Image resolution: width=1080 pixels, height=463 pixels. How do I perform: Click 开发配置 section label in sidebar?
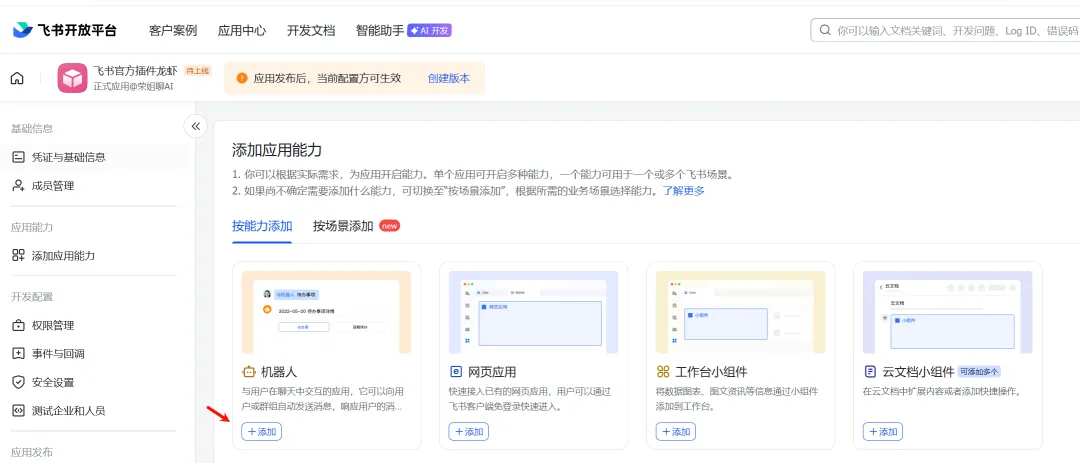coord(32,297)
